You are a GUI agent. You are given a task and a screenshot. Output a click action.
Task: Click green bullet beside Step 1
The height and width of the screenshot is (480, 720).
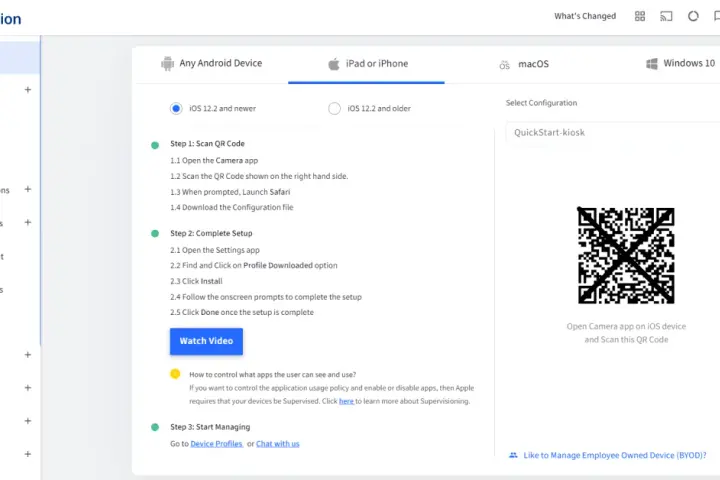tap(155, 145)
